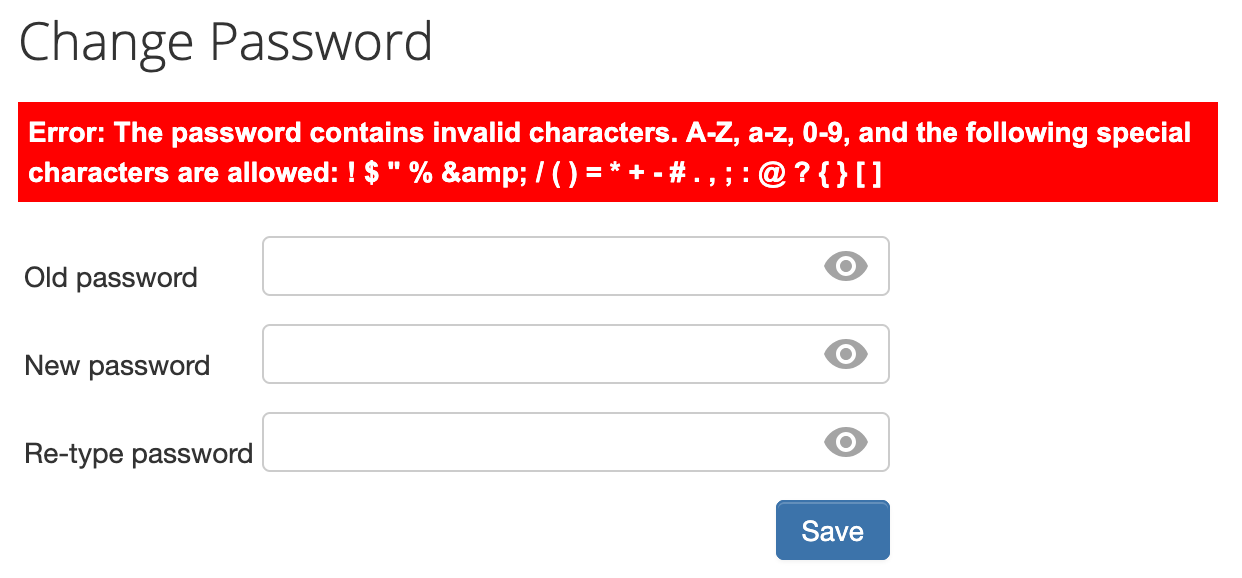Reveal the New password using eye icon
The image size is (1242, 578).
click(x=845, y=354)
